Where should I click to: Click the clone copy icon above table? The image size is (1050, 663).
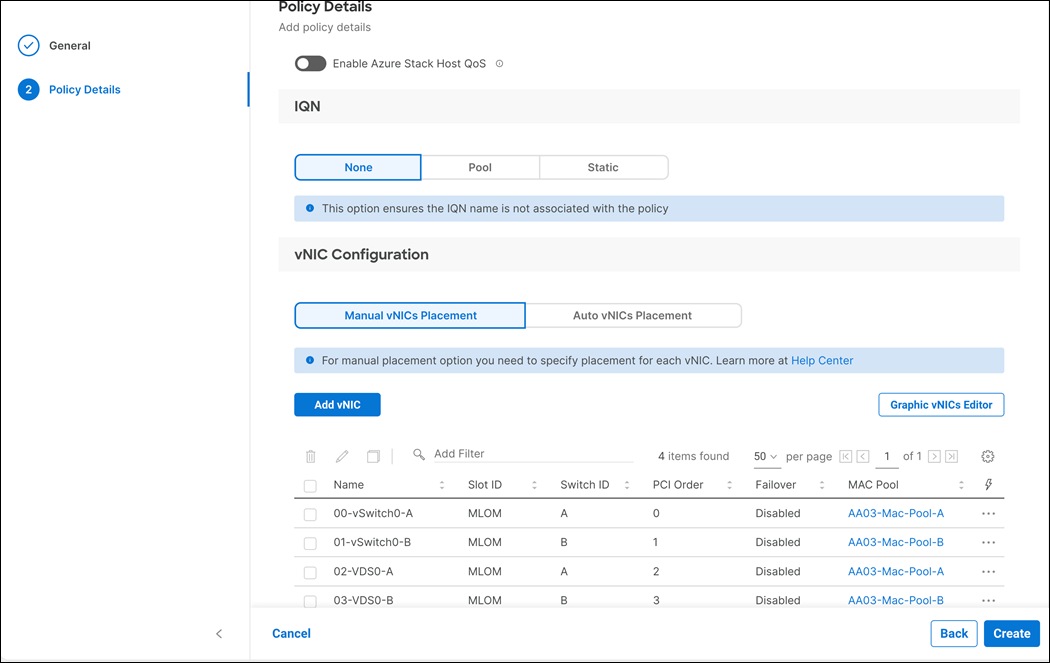click(x=373, y=456)
